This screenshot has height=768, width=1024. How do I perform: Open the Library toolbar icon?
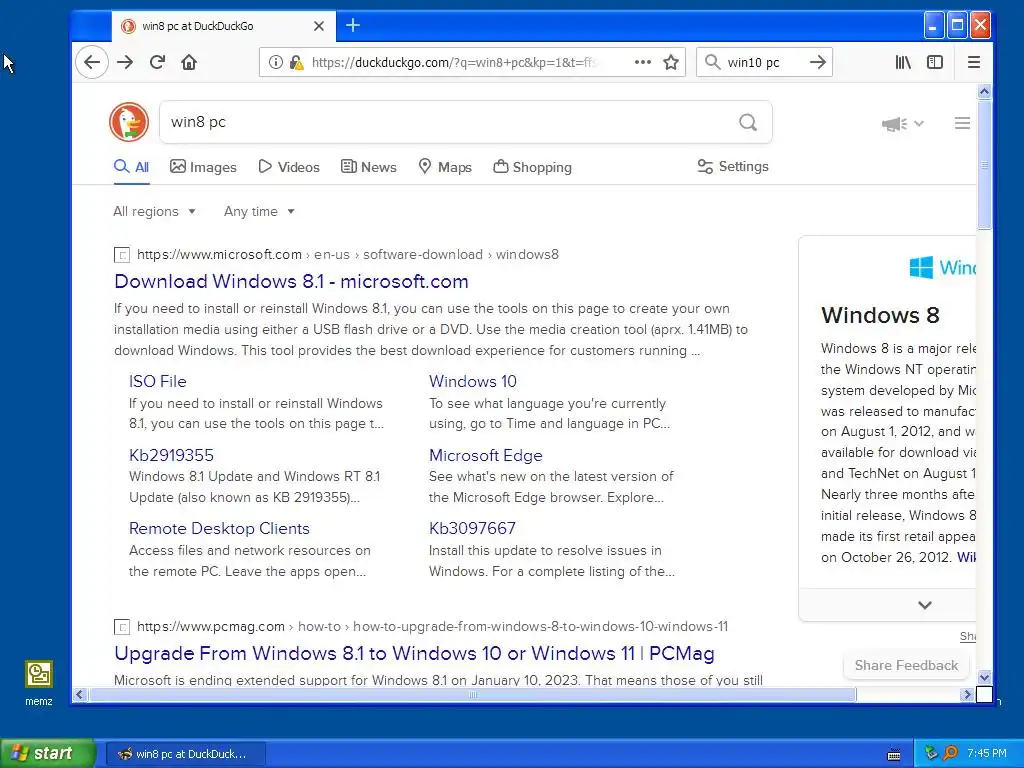pos(903,62)
